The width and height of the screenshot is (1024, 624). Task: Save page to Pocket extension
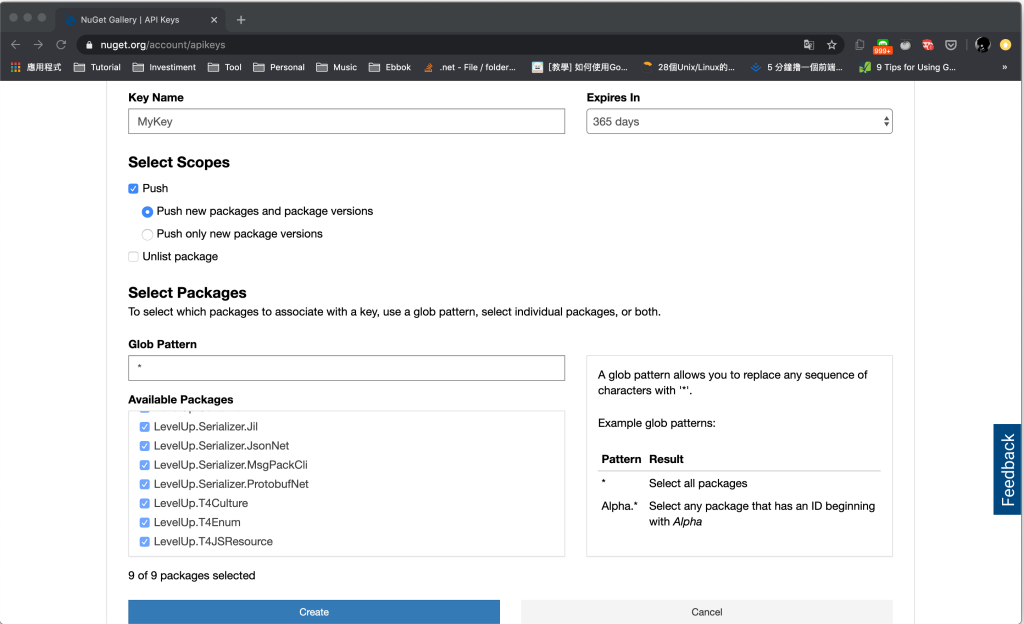pyautogui.click(x=951, y=44)
